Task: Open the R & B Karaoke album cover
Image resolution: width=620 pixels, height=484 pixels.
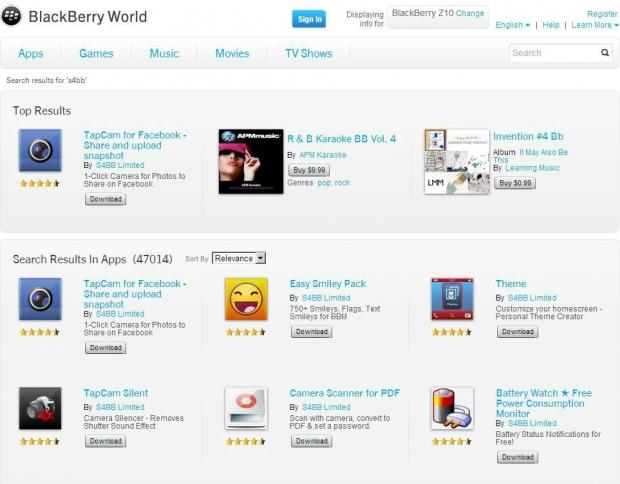Action: click(x=251, y=161)
